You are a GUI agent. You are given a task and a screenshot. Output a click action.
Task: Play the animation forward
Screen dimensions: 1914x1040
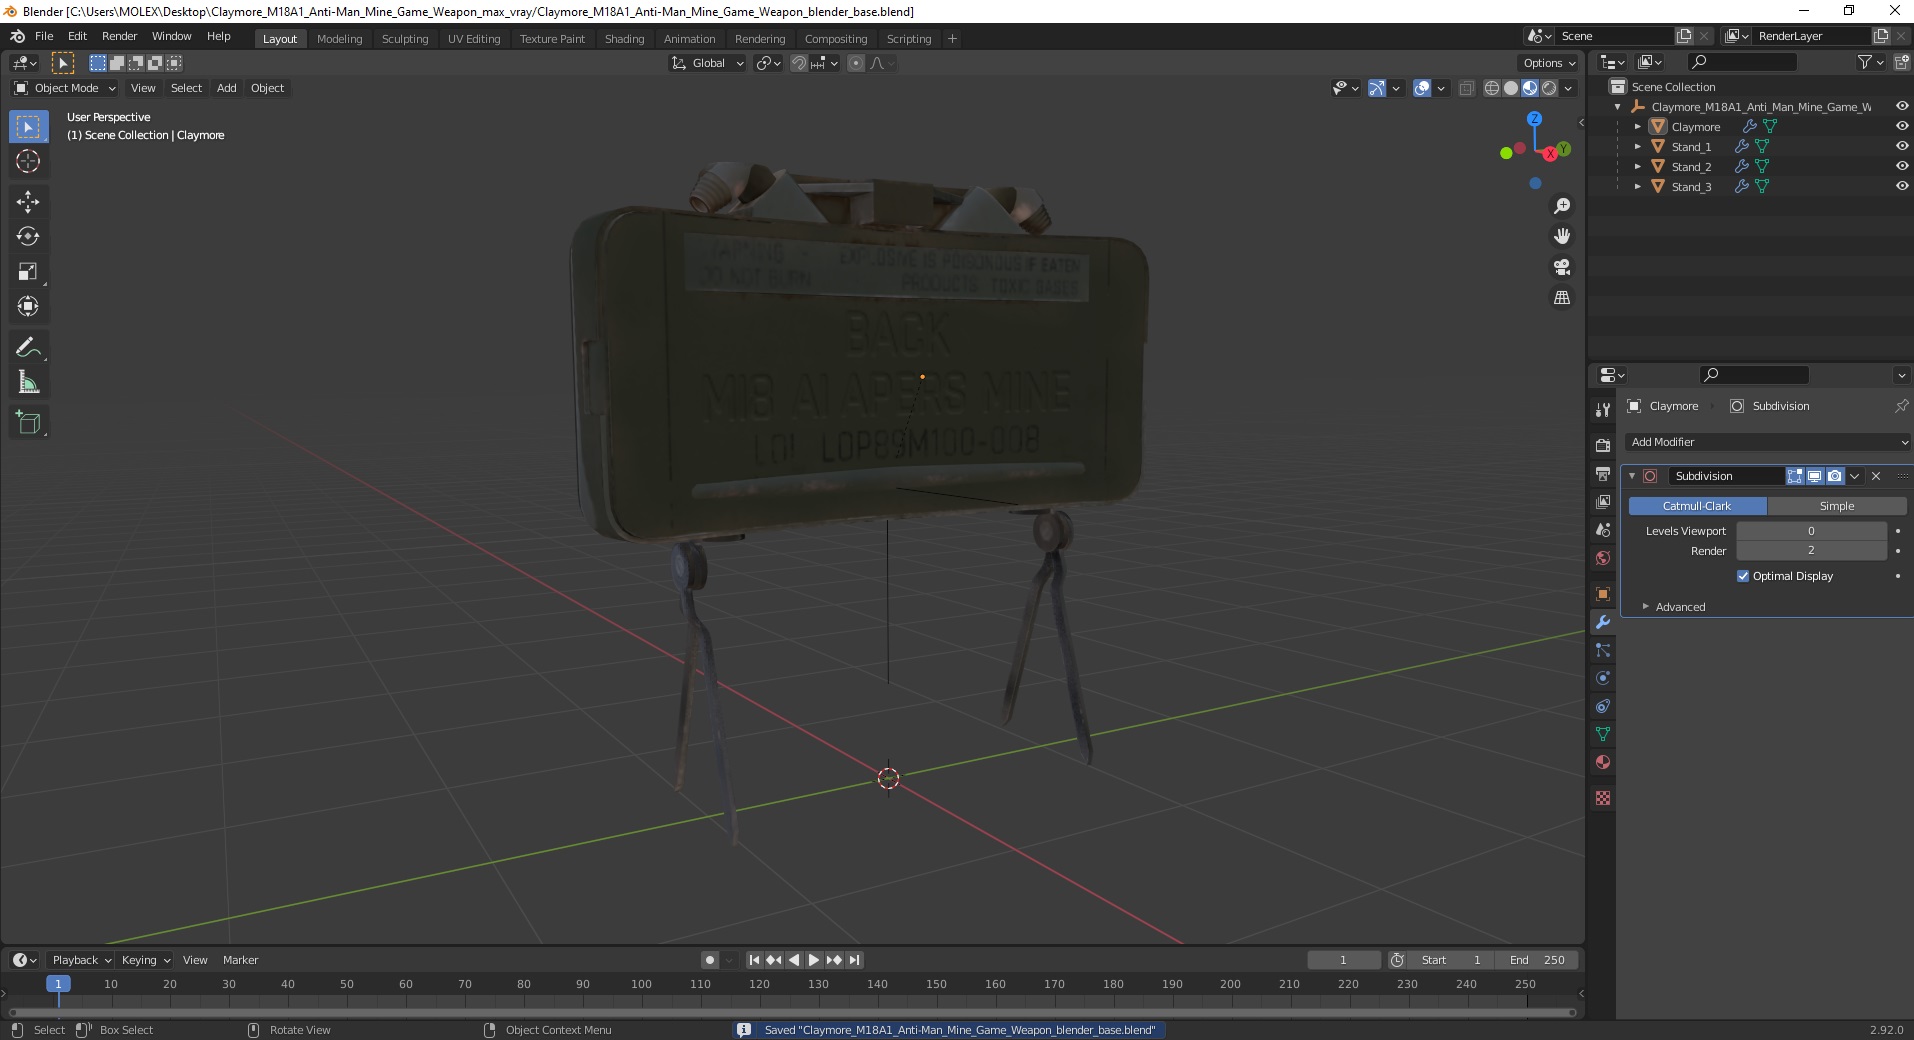coord(814,960)
